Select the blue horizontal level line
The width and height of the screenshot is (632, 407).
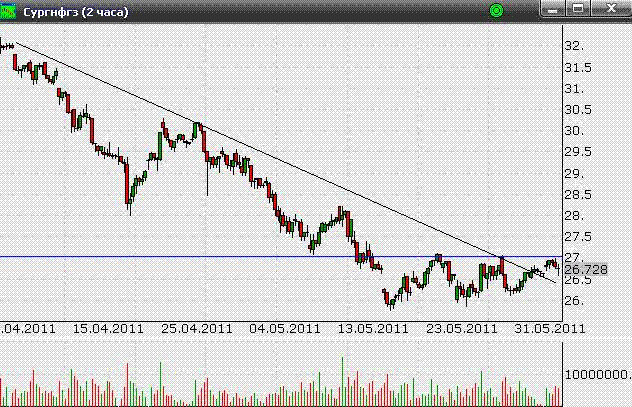coord(250,257)
